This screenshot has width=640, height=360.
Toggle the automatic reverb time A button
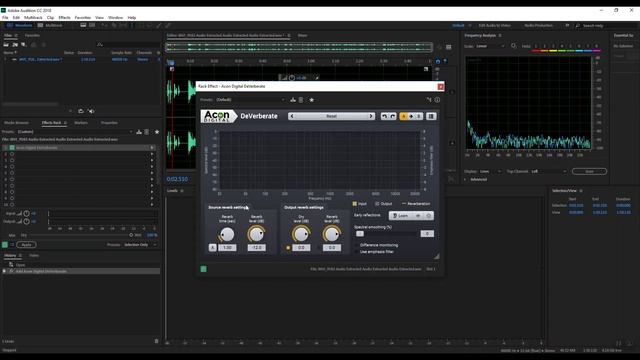212,247
